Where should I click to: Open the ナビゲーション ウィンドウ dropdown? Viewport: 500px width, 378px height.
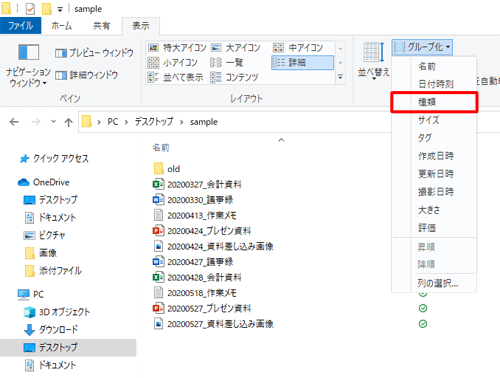tap(28, 65)
